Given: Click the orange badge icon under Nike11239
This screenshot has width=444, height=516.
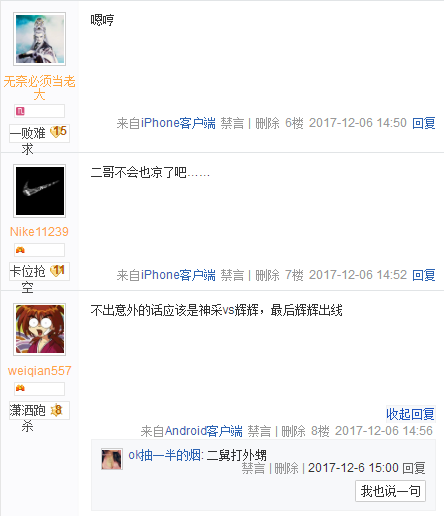Looking at the screenshot, I should 20,250.
